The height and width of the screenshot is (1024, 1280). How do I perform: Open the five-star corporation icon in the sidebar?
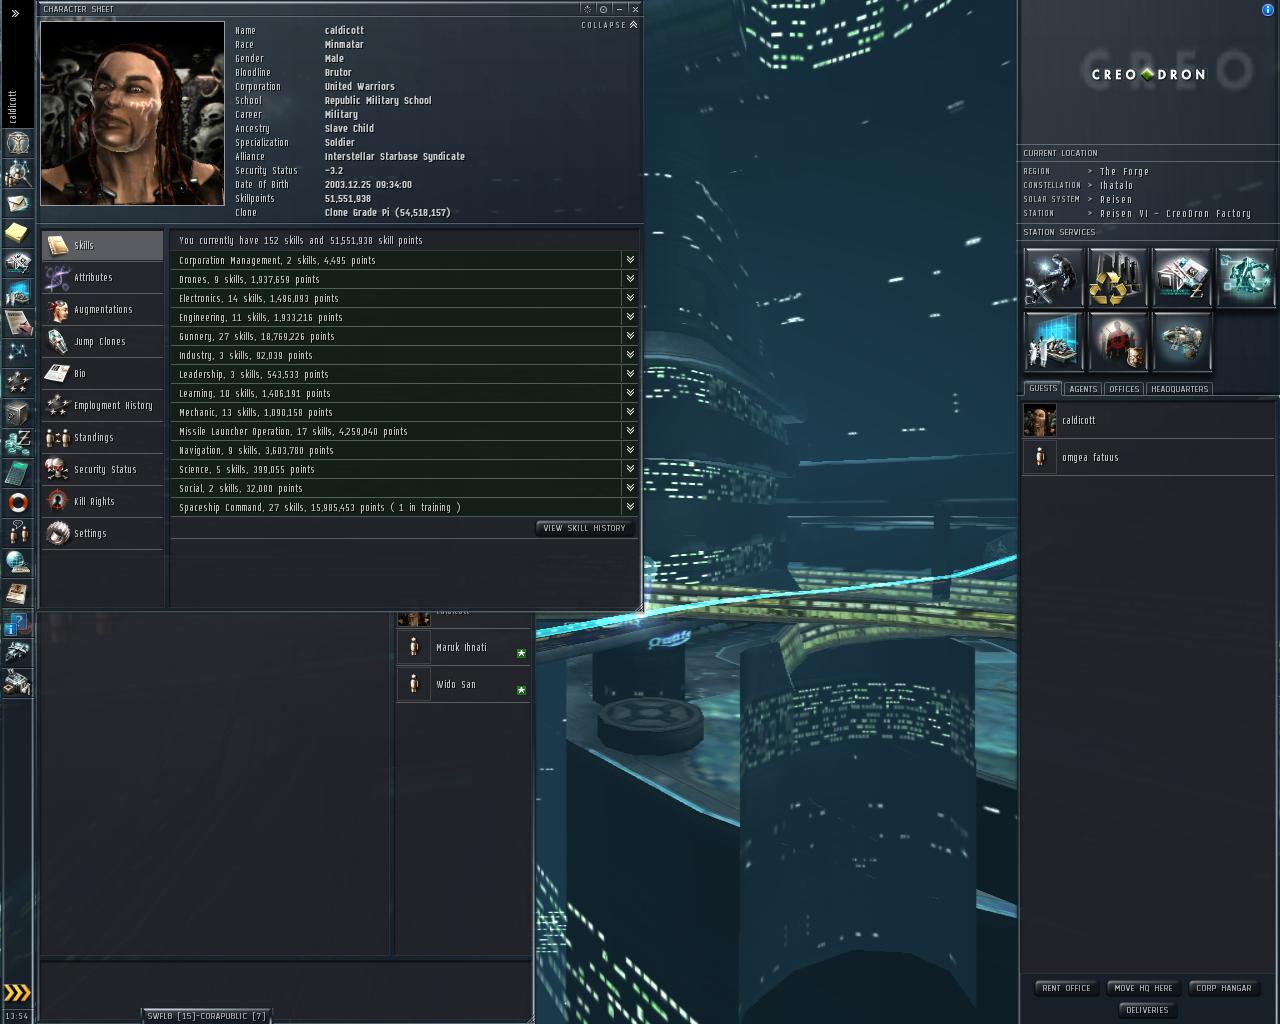[17, 382]
